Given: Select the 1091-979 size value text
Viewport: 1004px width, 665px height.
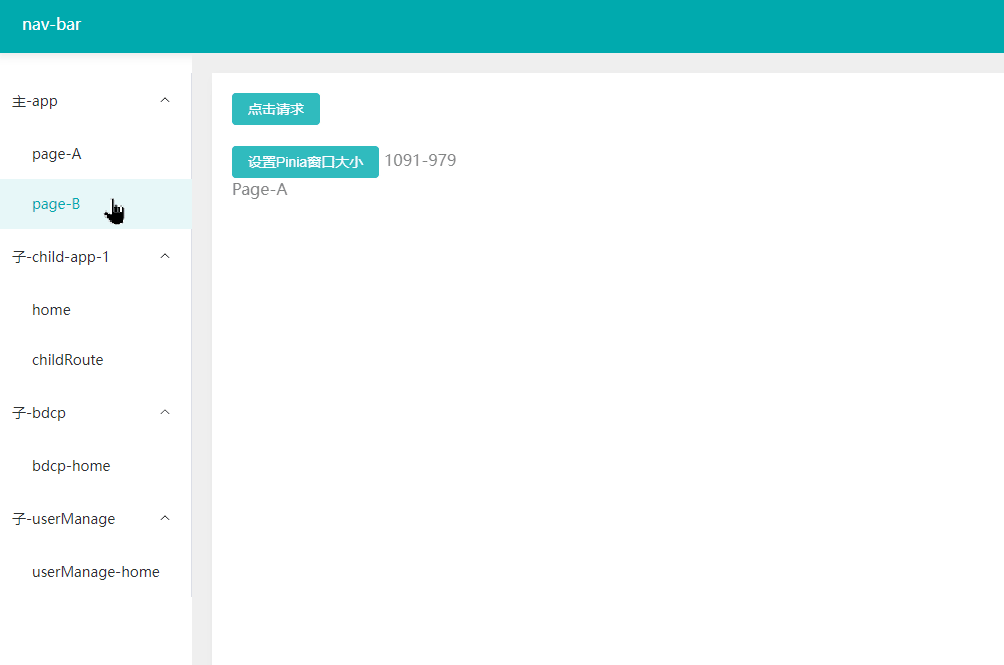Looking at the screenshot, I should (420, 160).
